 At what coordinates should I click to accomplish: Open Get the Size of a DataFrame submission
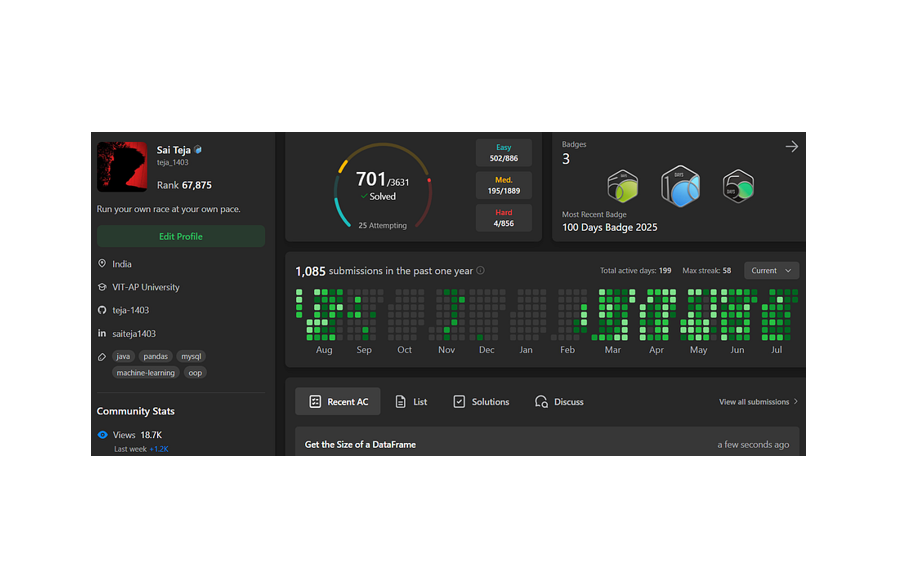pos(547,442)
